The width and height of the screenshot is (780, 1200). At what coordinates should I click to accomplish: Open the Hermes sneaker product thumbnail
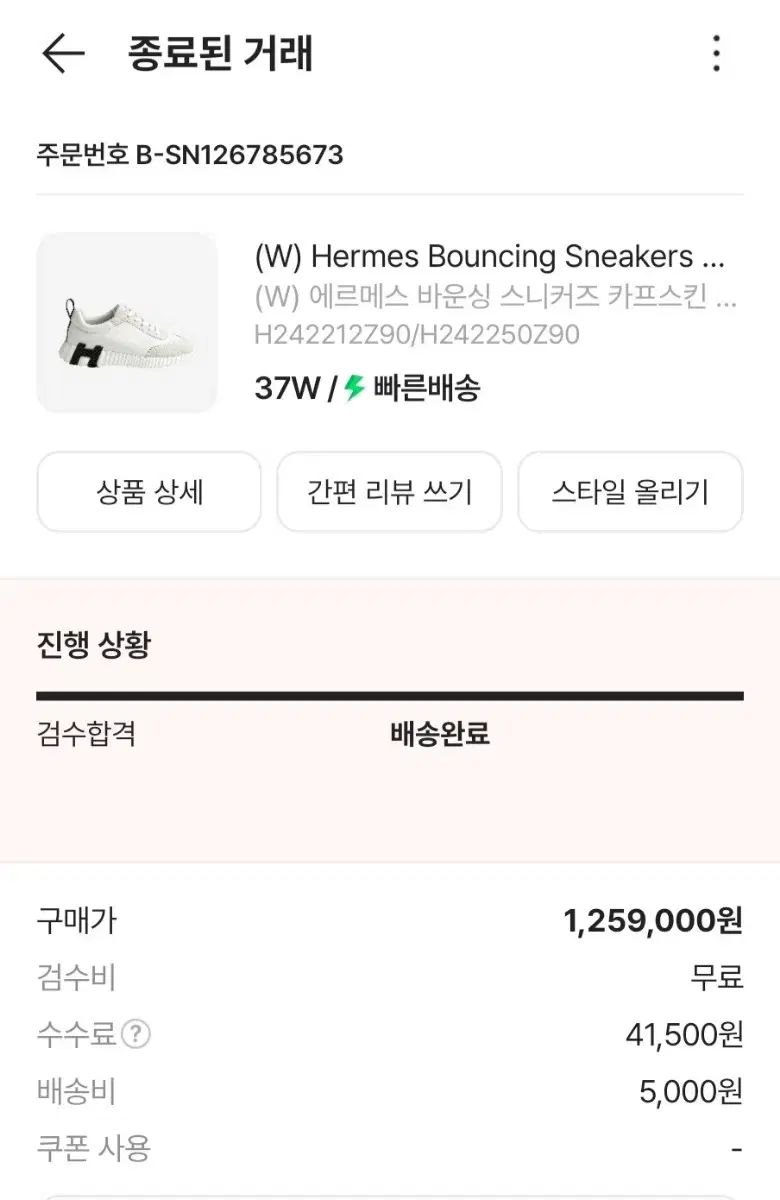coord(127,323)
